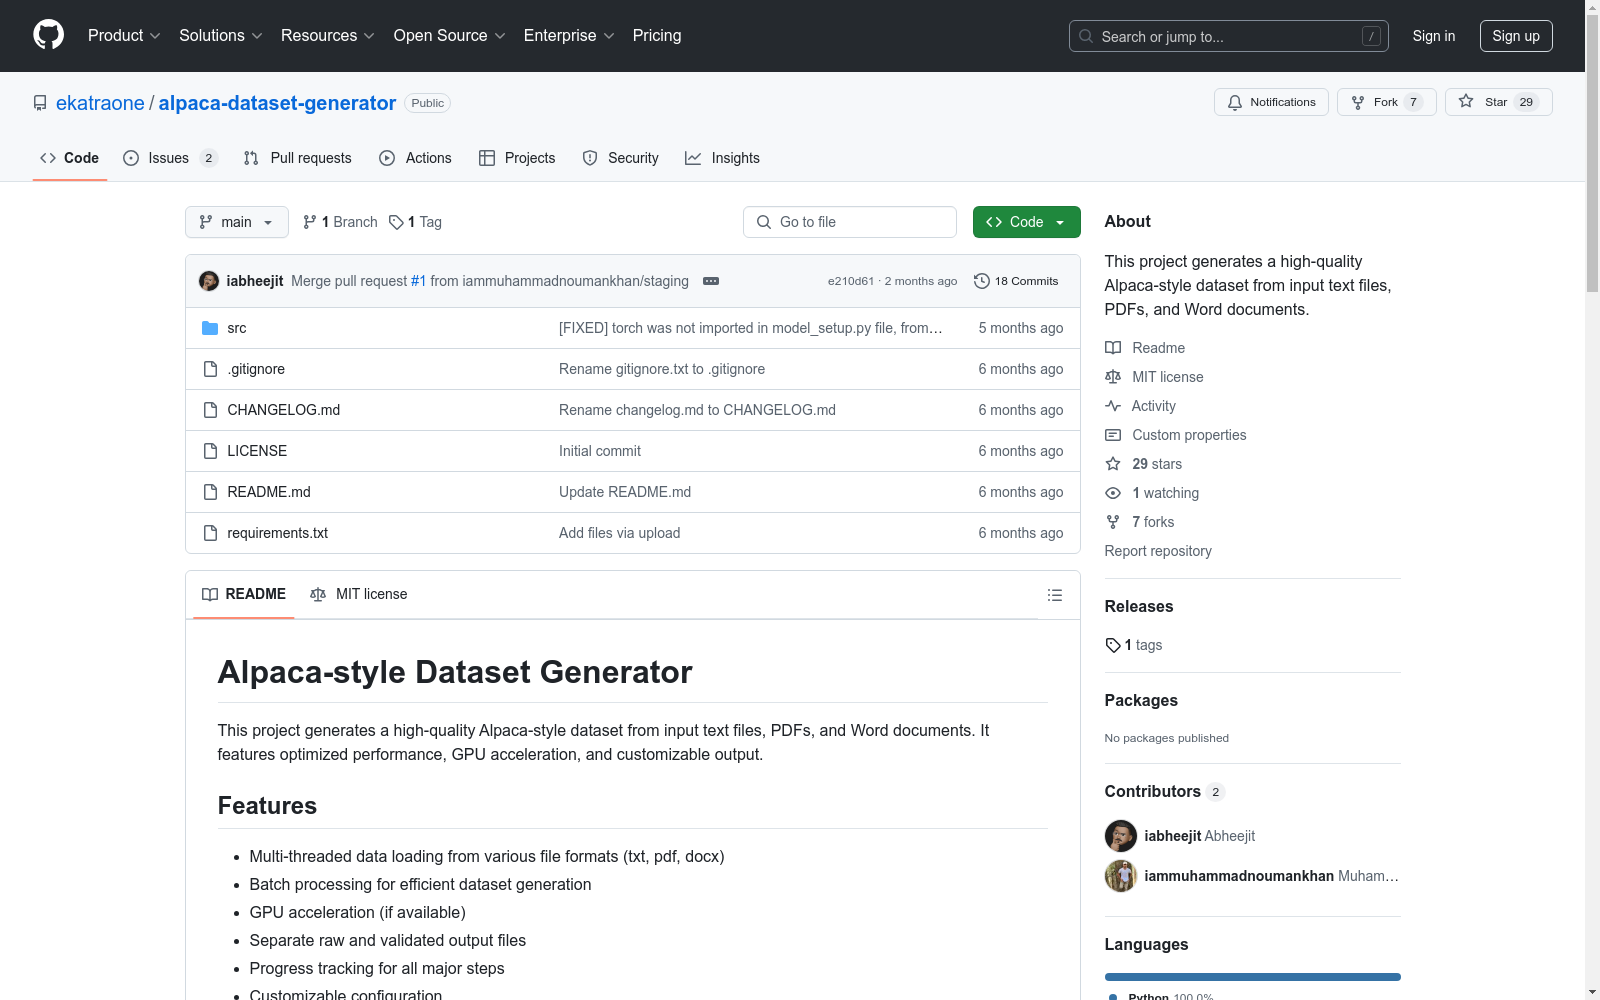Viewport: 1600px width, 1000px height.
Task: Click the tag icon next to 1 Tag
Action: click(396, 222)
